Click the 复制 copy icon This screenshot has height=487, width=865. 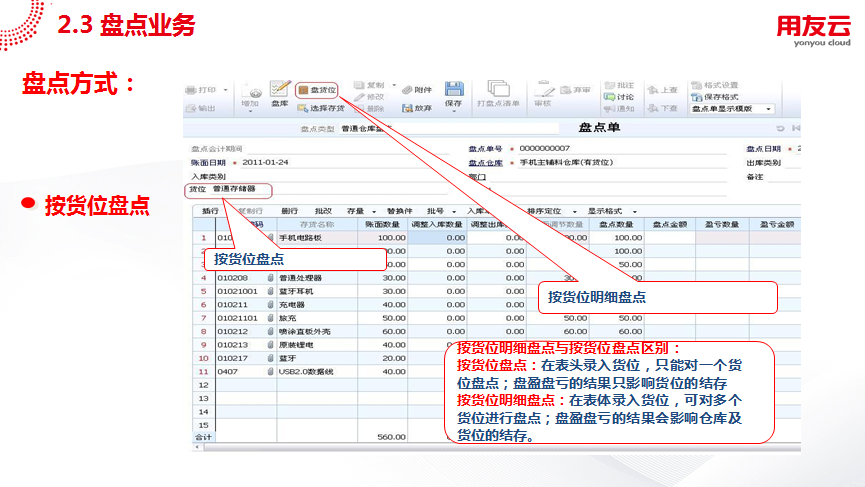[359, 85]
